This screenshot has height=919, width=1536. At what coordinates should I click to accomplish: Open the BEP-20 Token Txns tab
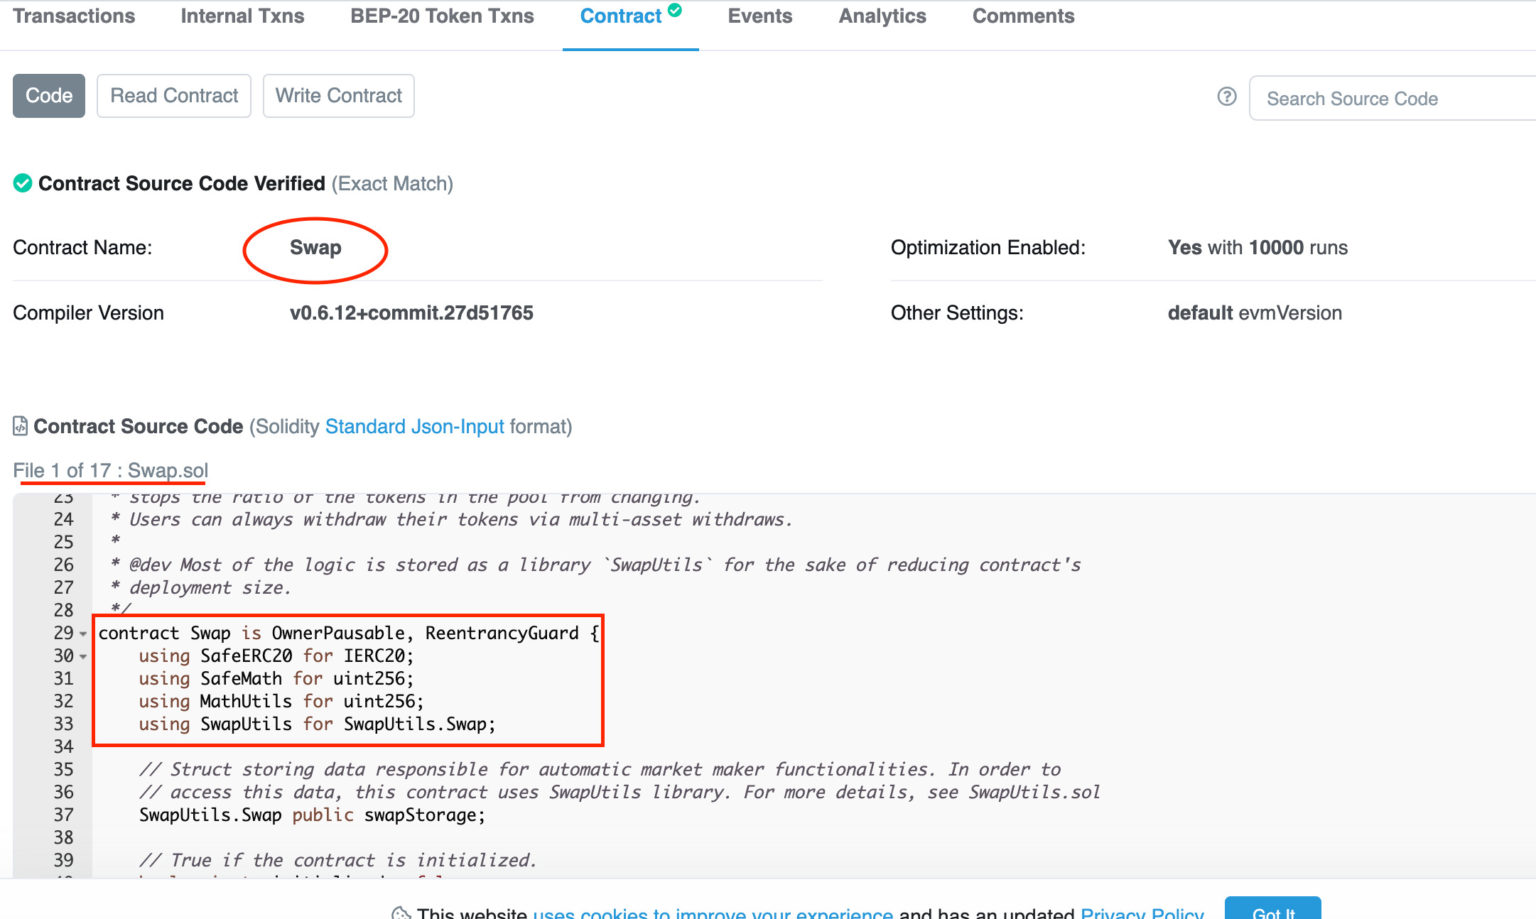442,17
